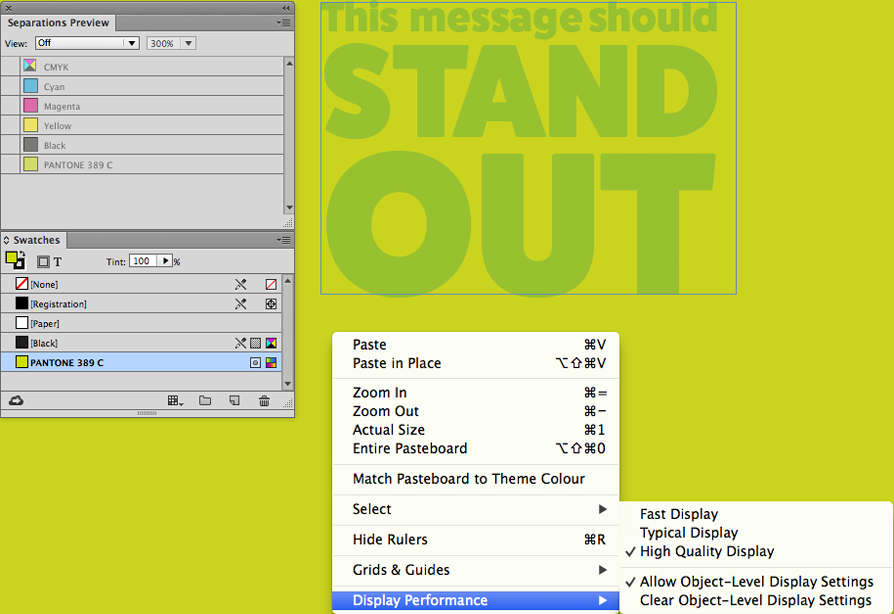Select the text formatting T icon
Viewport: 894px width, 614px height.
pyautogui.click(x=58, y=262)
